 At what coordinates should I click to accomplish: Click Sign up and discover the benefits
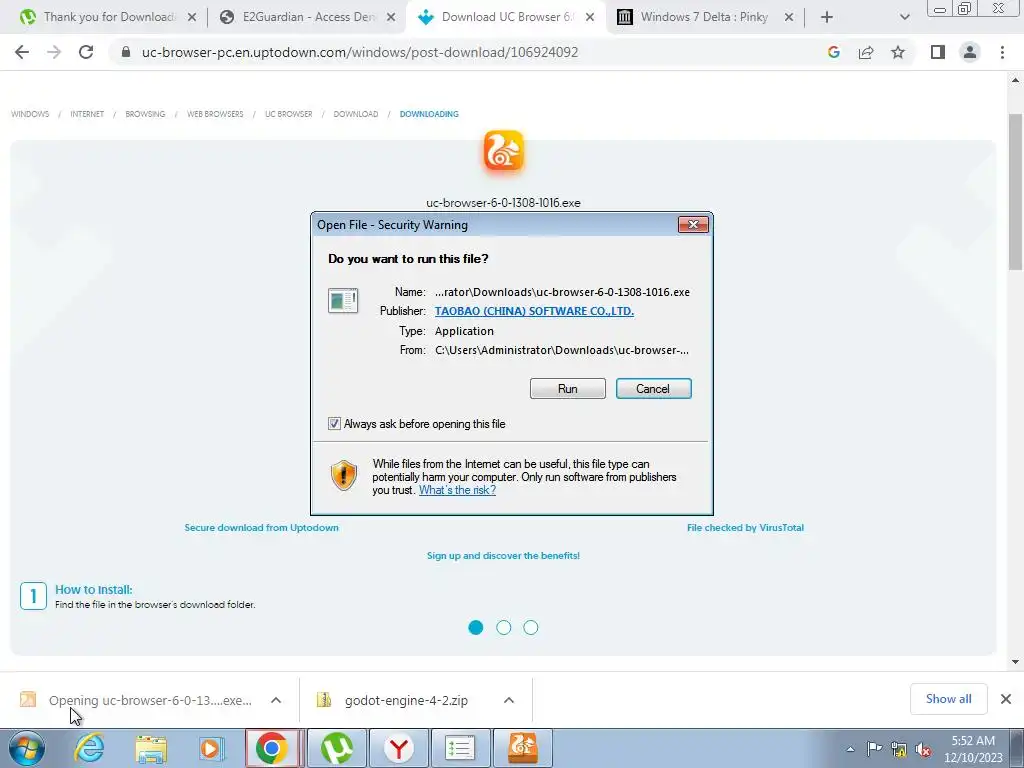coord(504,556)
